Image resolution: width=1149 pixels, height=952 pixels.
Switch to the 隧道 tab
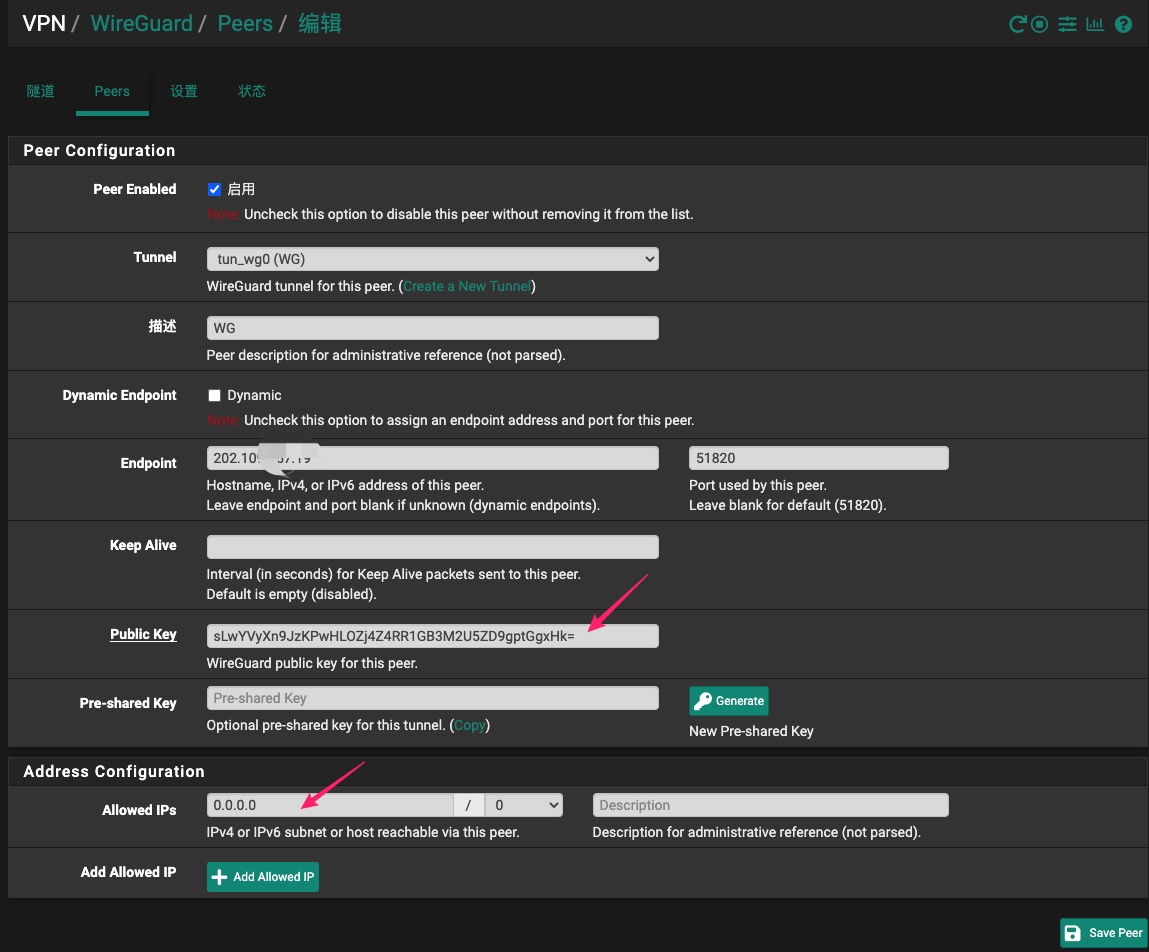coord(41,91)
